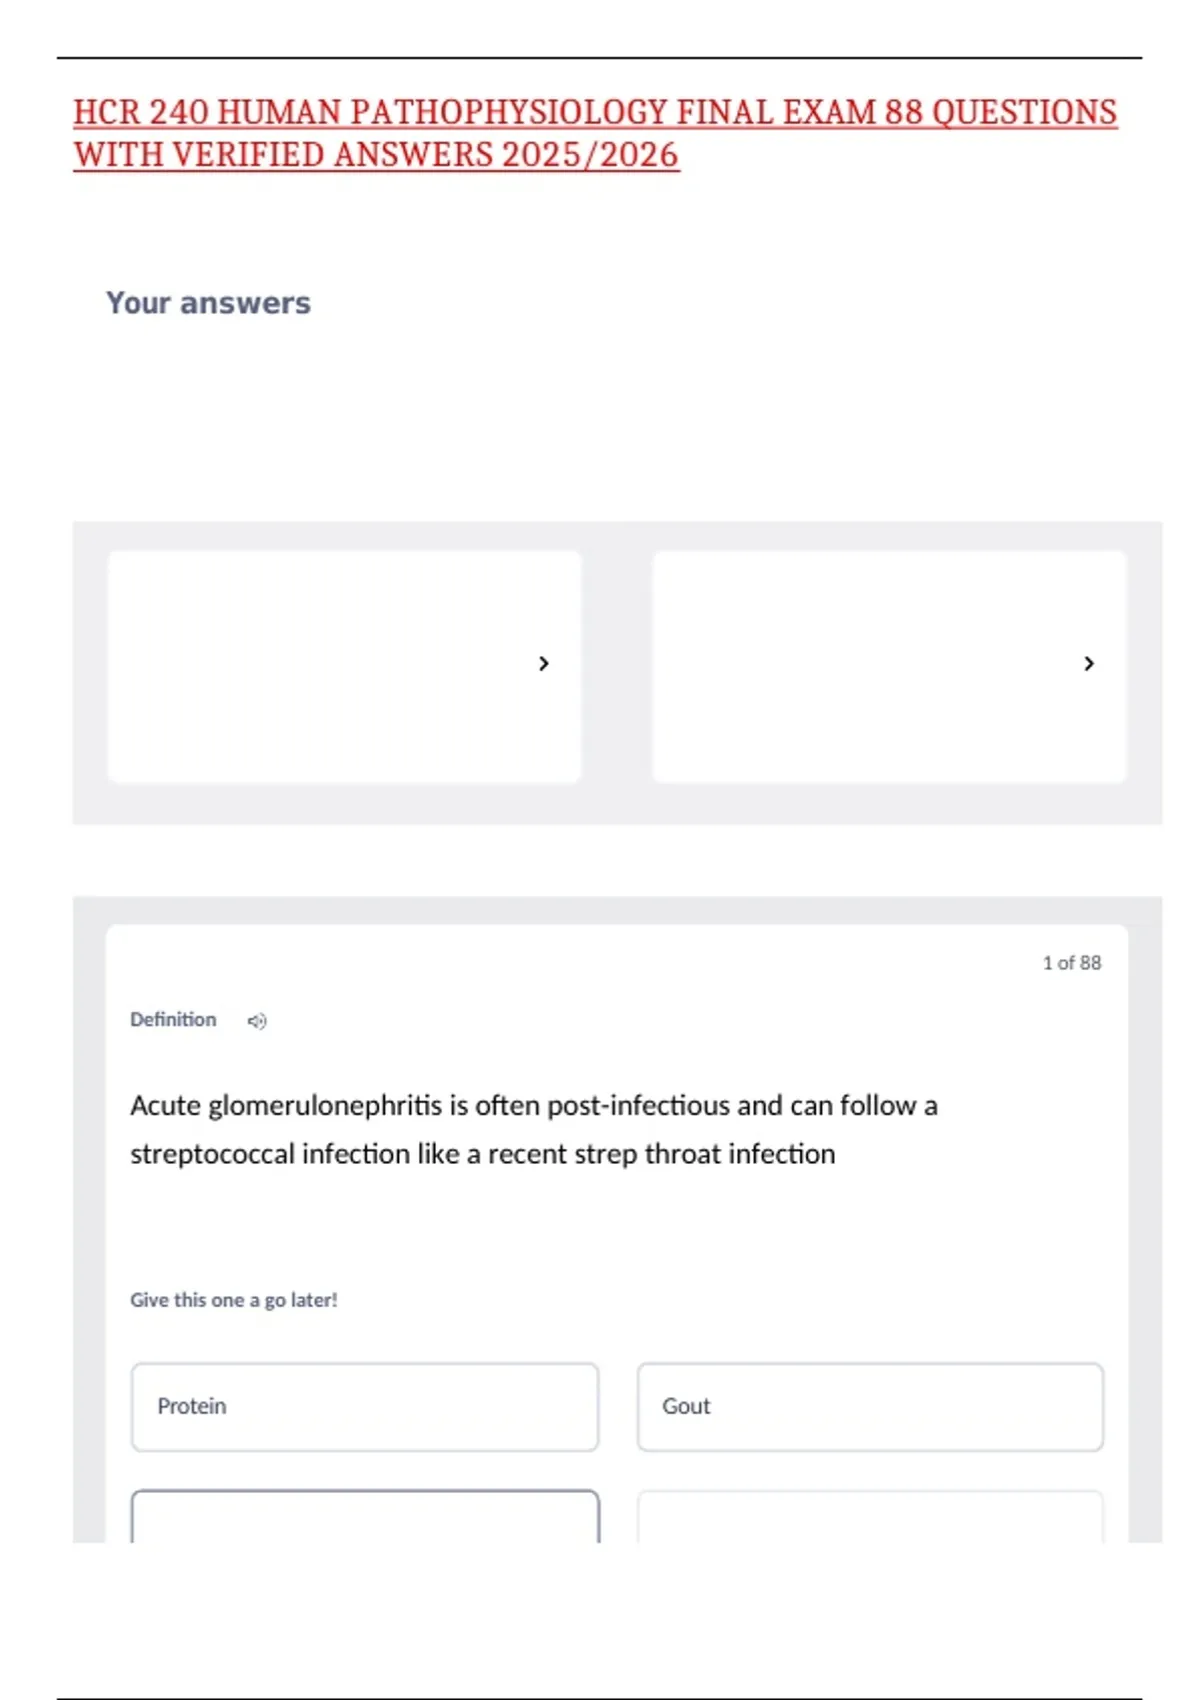Click the 'Your answers' heading

209,303
